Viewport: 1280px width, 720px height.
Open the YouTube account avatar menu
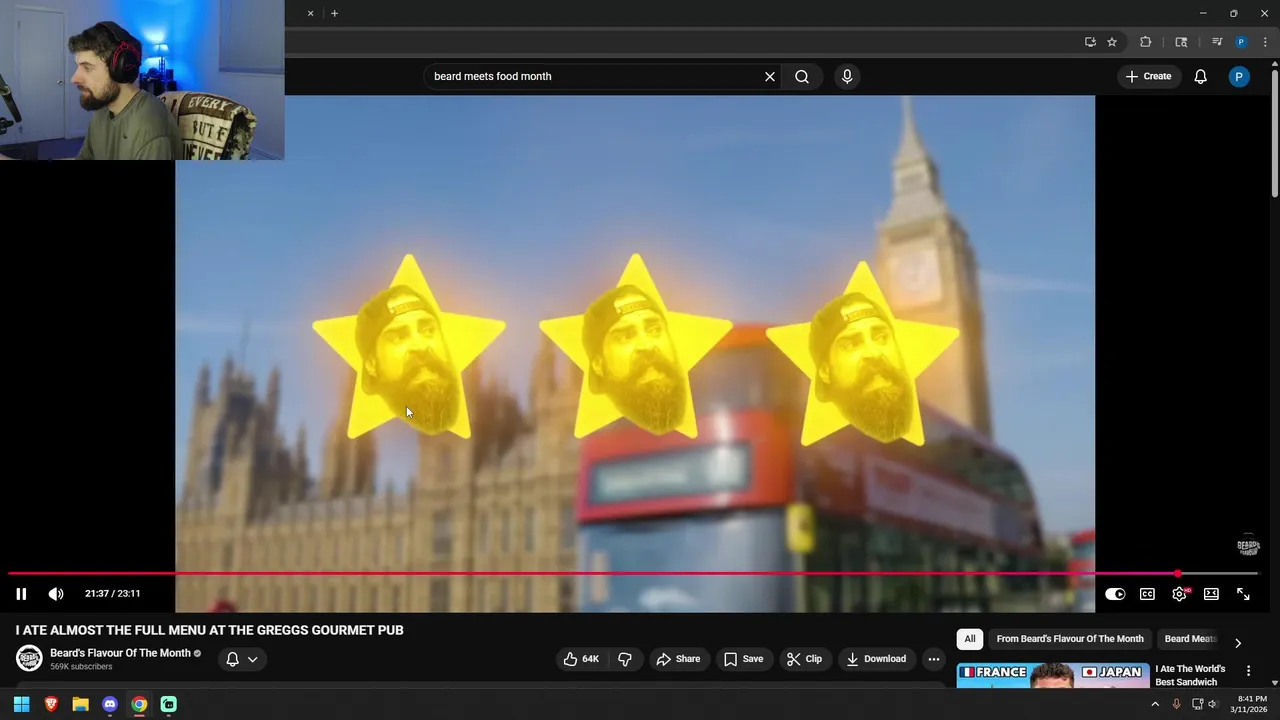tap(1239, 76)
